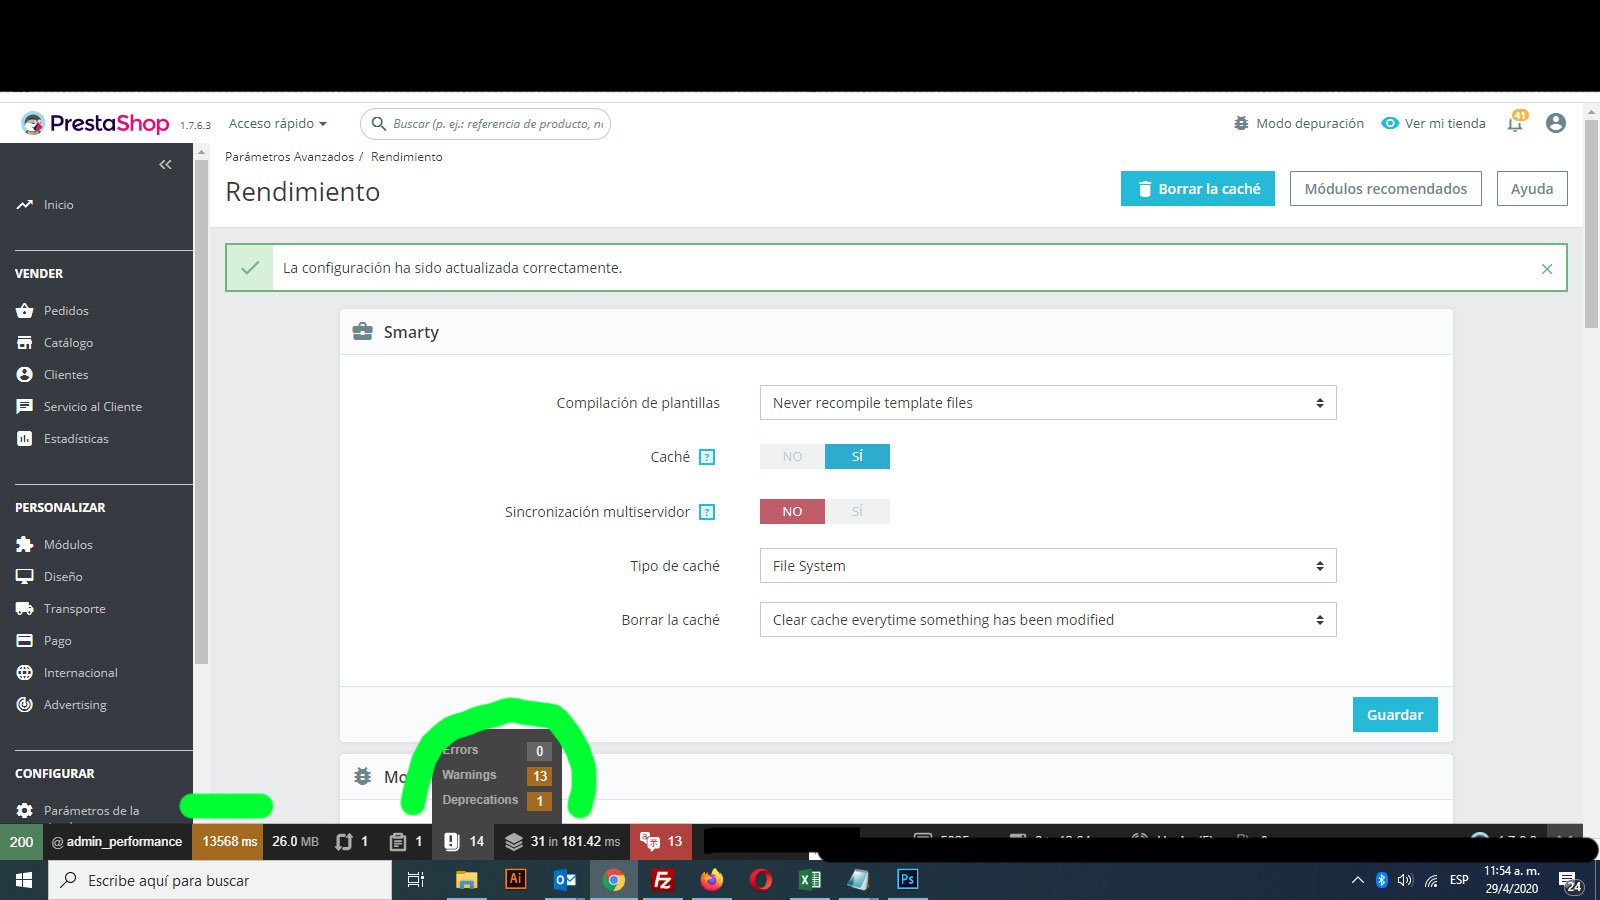
Task: Open File Explorer from the taskbar
Action: (x=466, y=880)
